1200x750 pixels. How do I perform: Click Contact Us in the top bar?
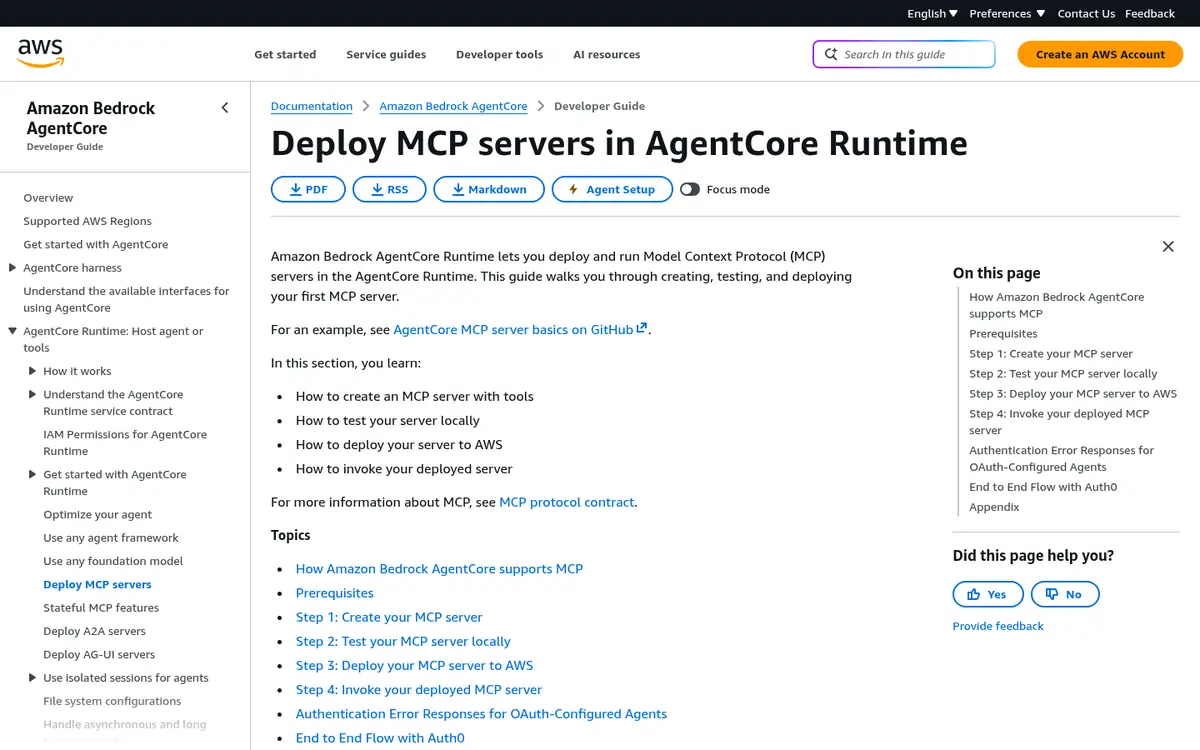1086,13
